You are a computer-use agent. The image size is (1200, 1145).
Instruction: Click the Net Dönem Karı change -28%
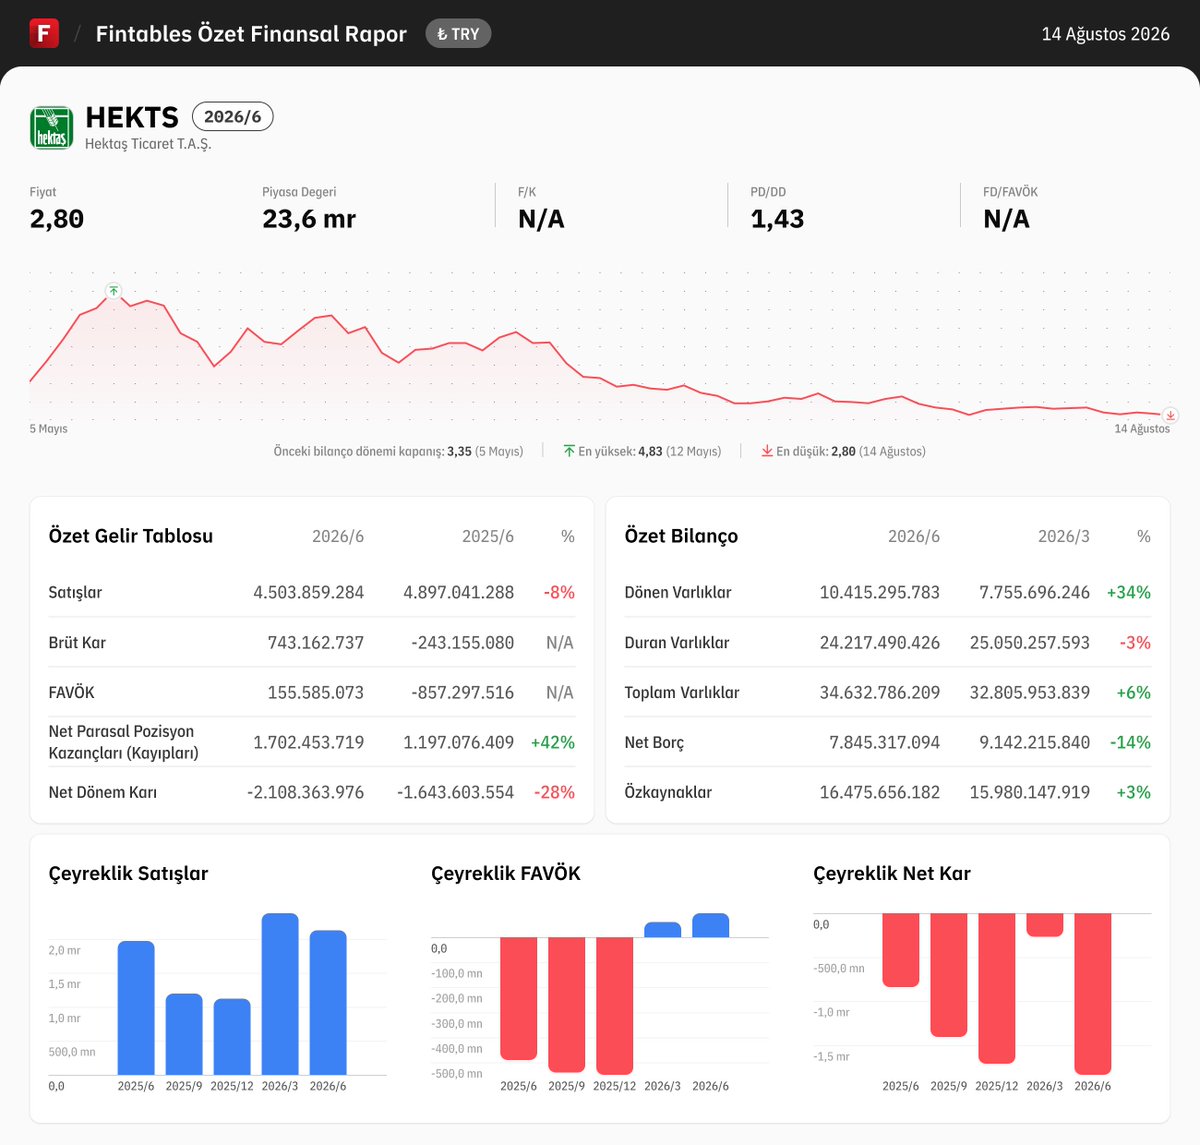pos(555,792)
